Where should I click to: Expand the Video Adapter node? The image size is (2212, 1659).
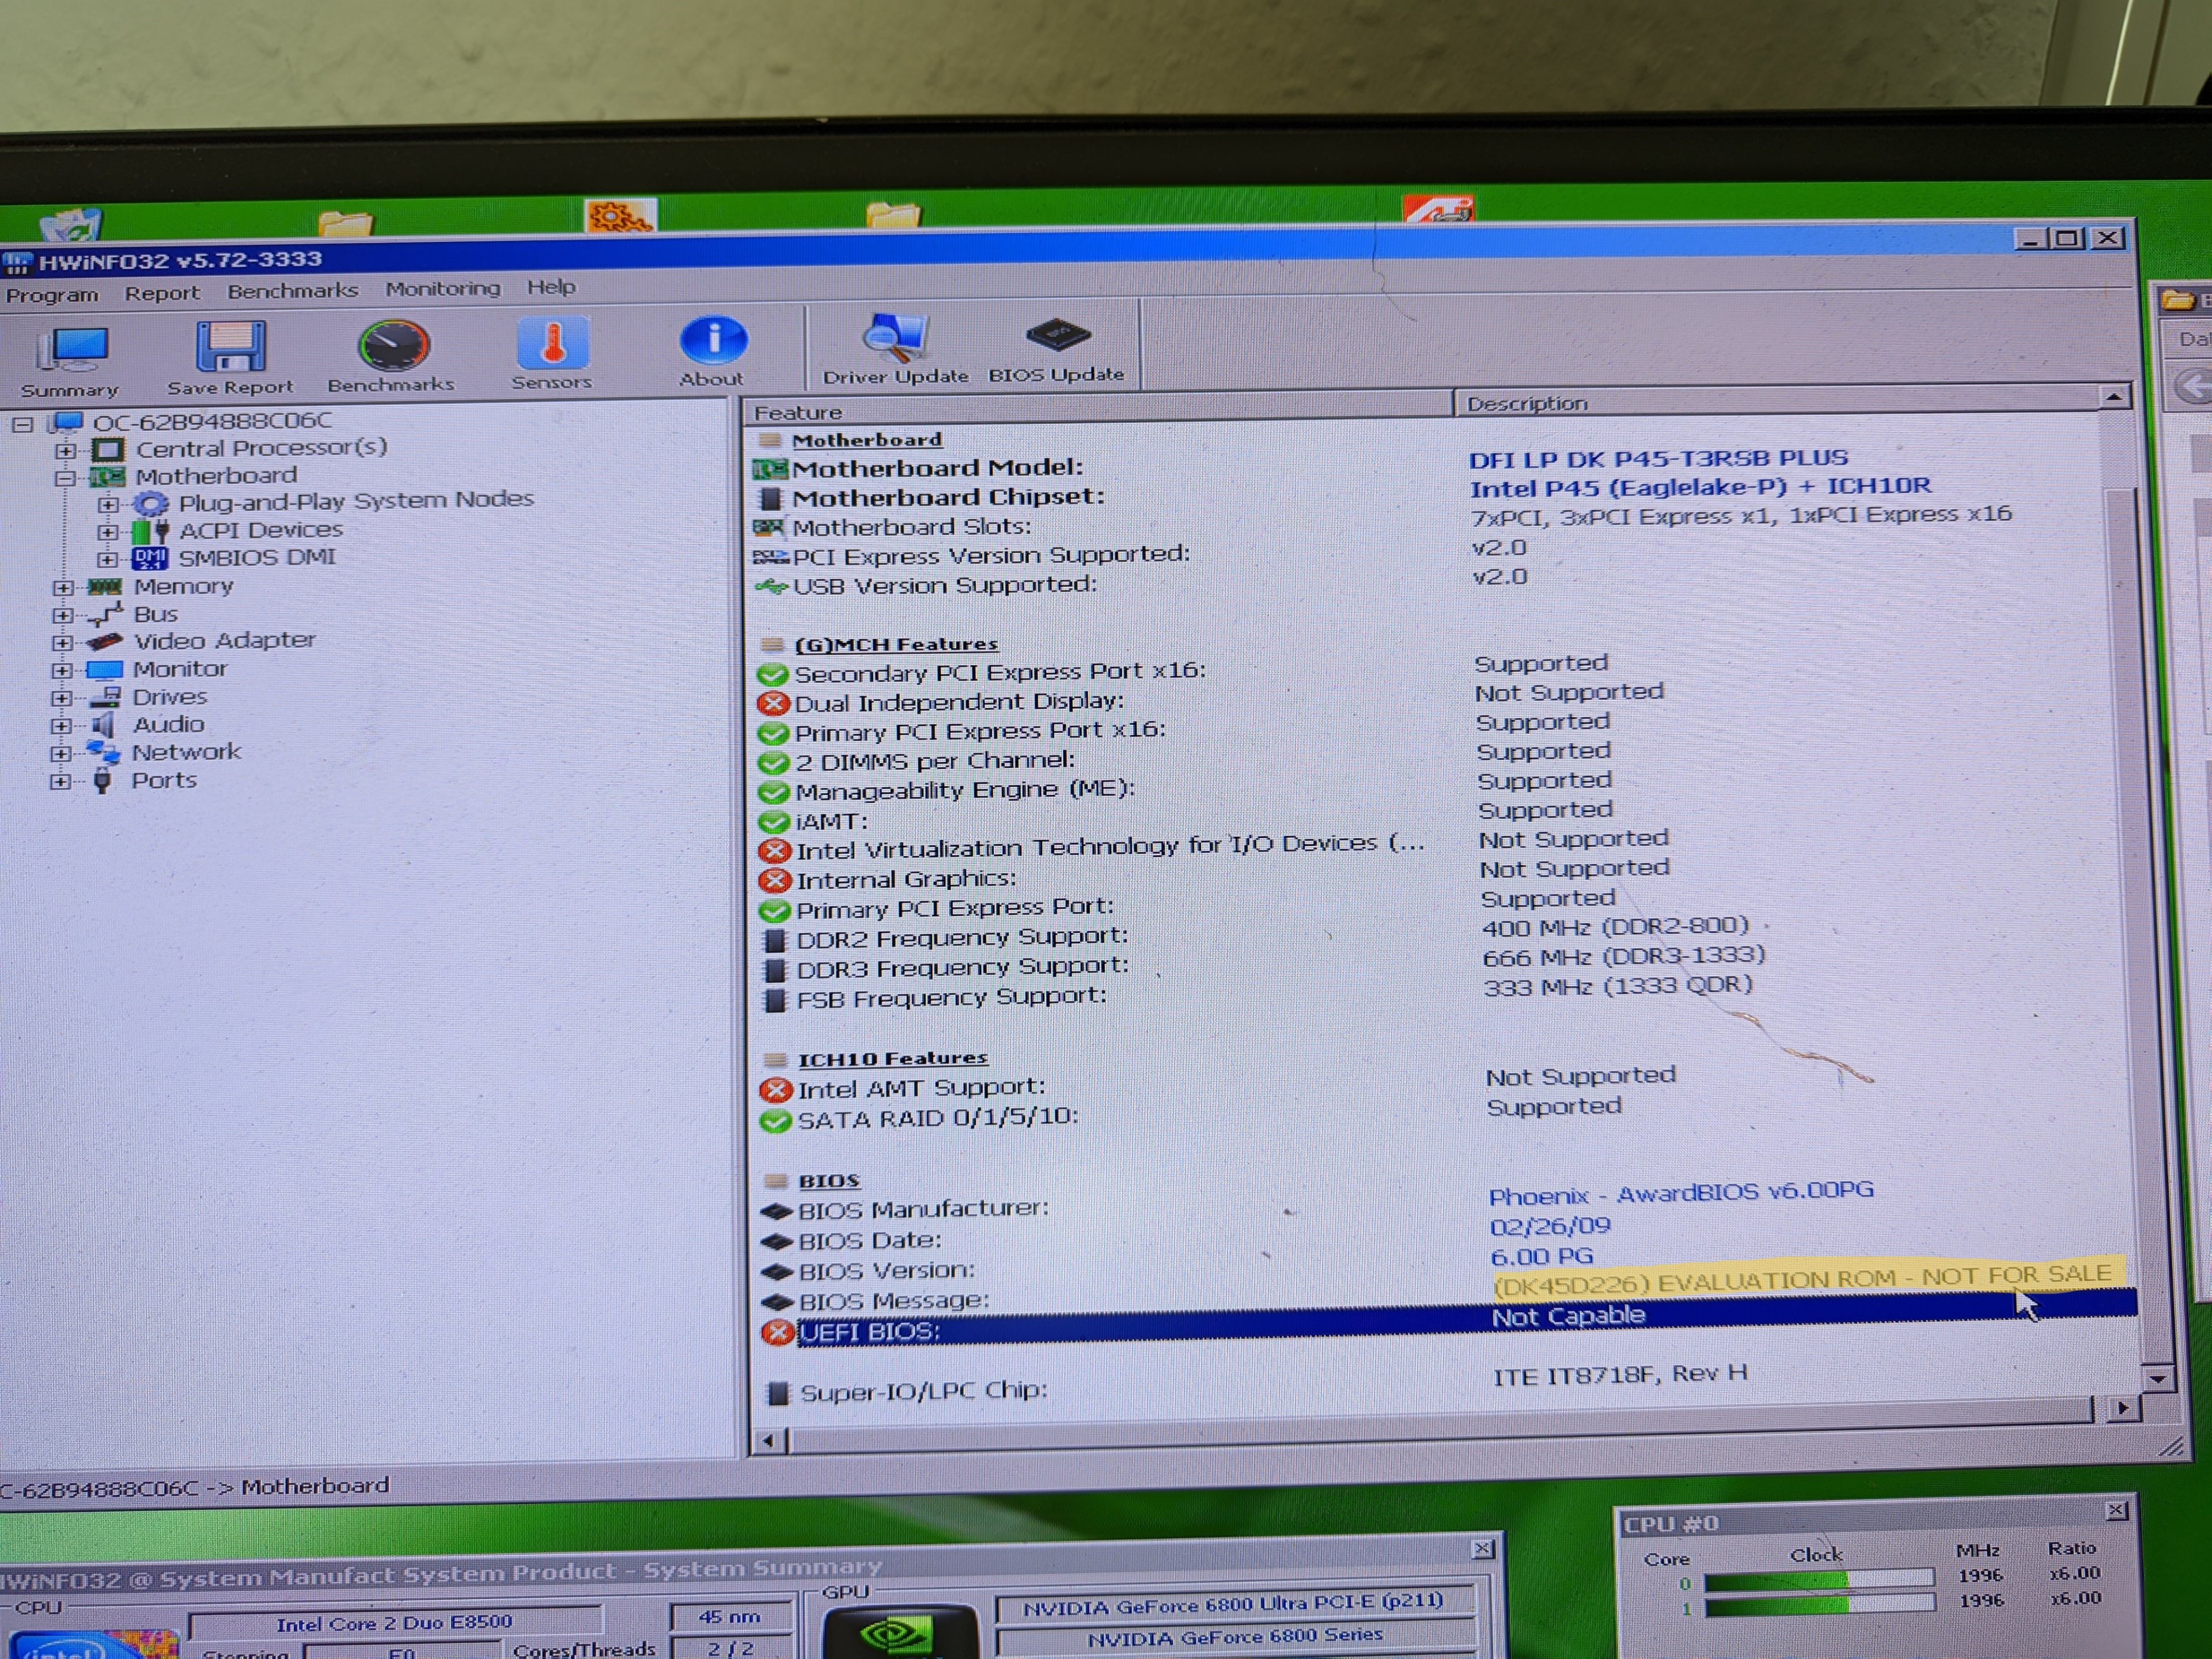point(62,642)
